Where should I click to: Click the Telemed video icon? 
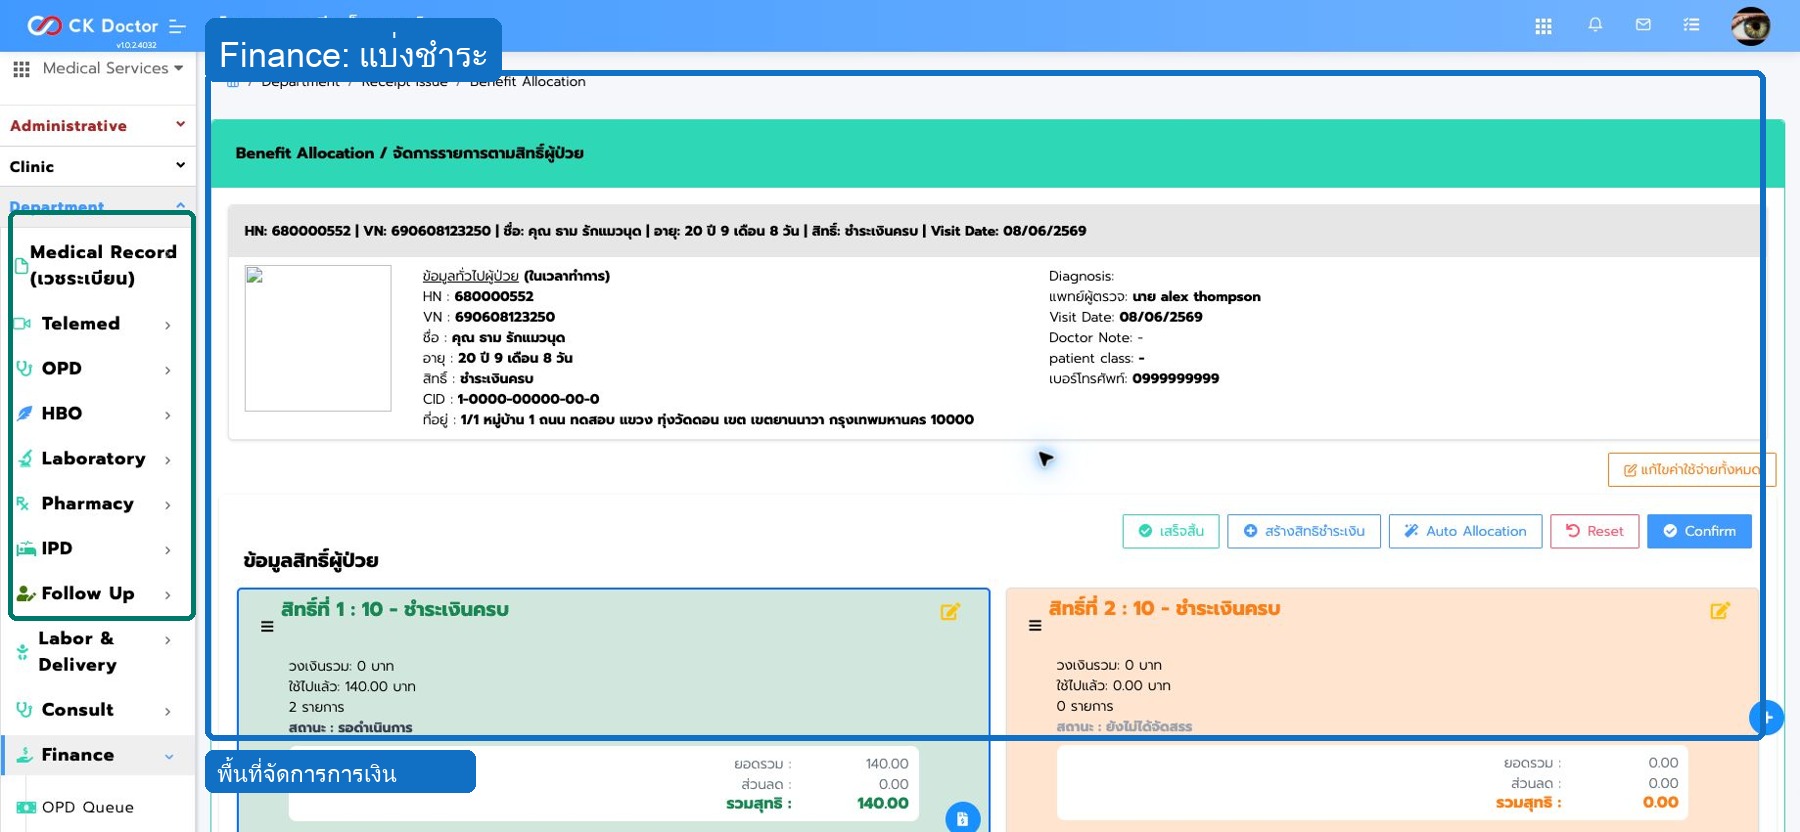(x=23, y=323)
